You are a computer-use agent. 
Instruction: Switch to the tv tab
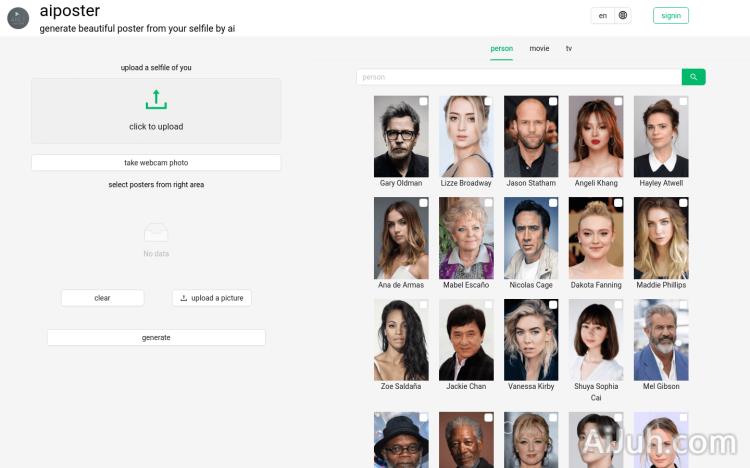click(x=569, y=48)
